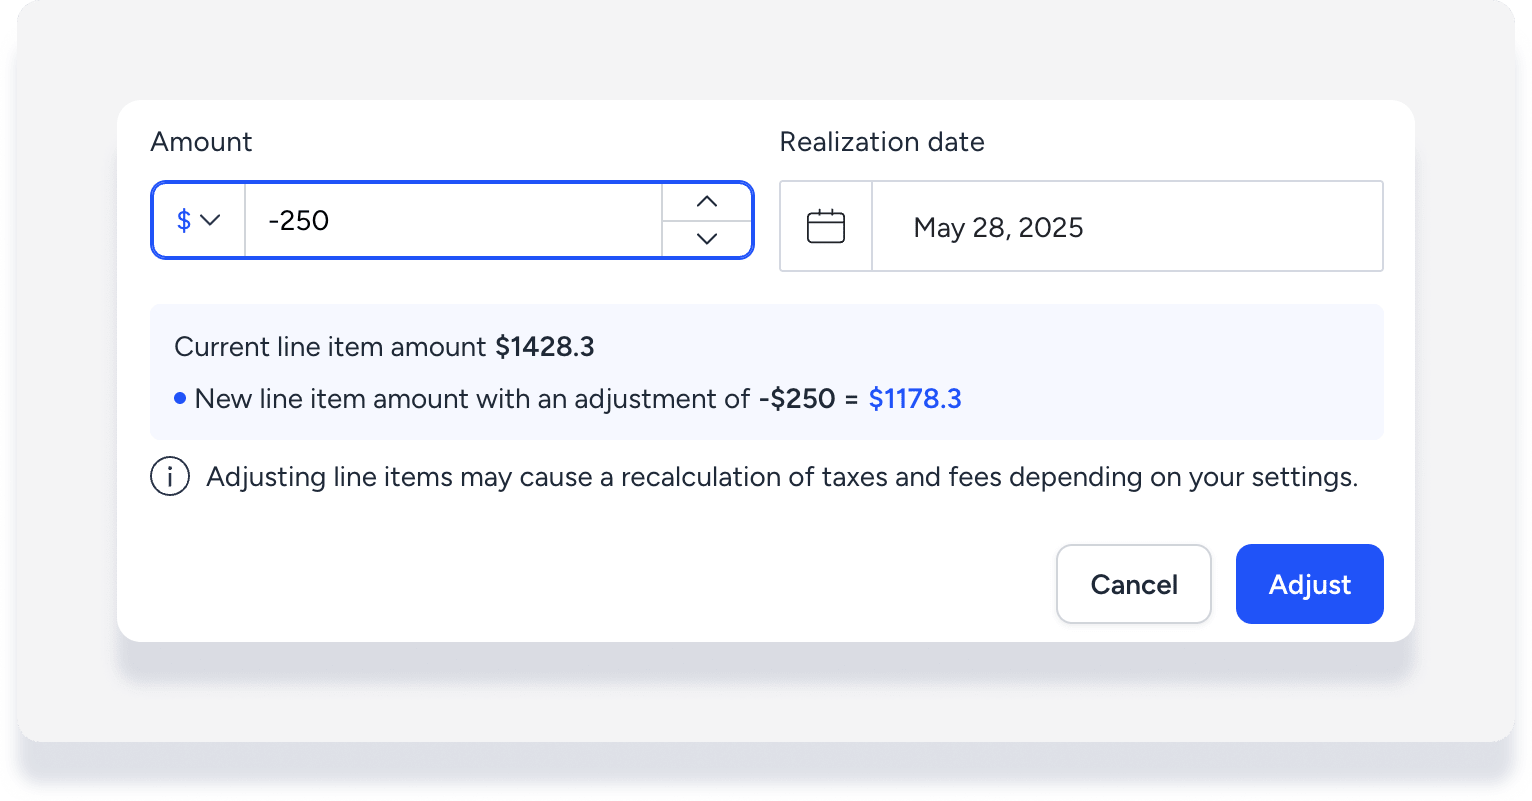Viewport: 1532px width, 801px height.
Task: Click the Realization date label
Action: tap(881, 142)
